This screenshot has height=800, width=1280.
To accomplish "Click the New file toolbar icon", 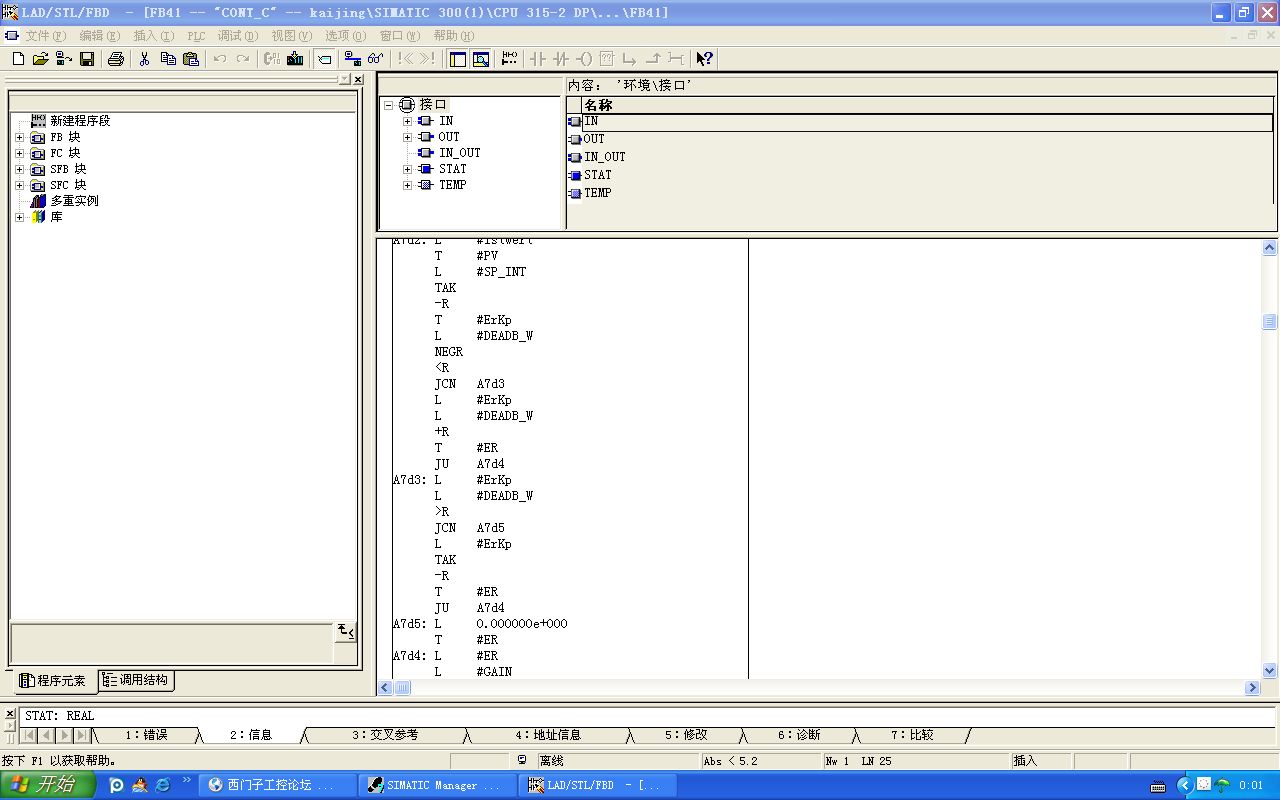I will coord(18,59).
